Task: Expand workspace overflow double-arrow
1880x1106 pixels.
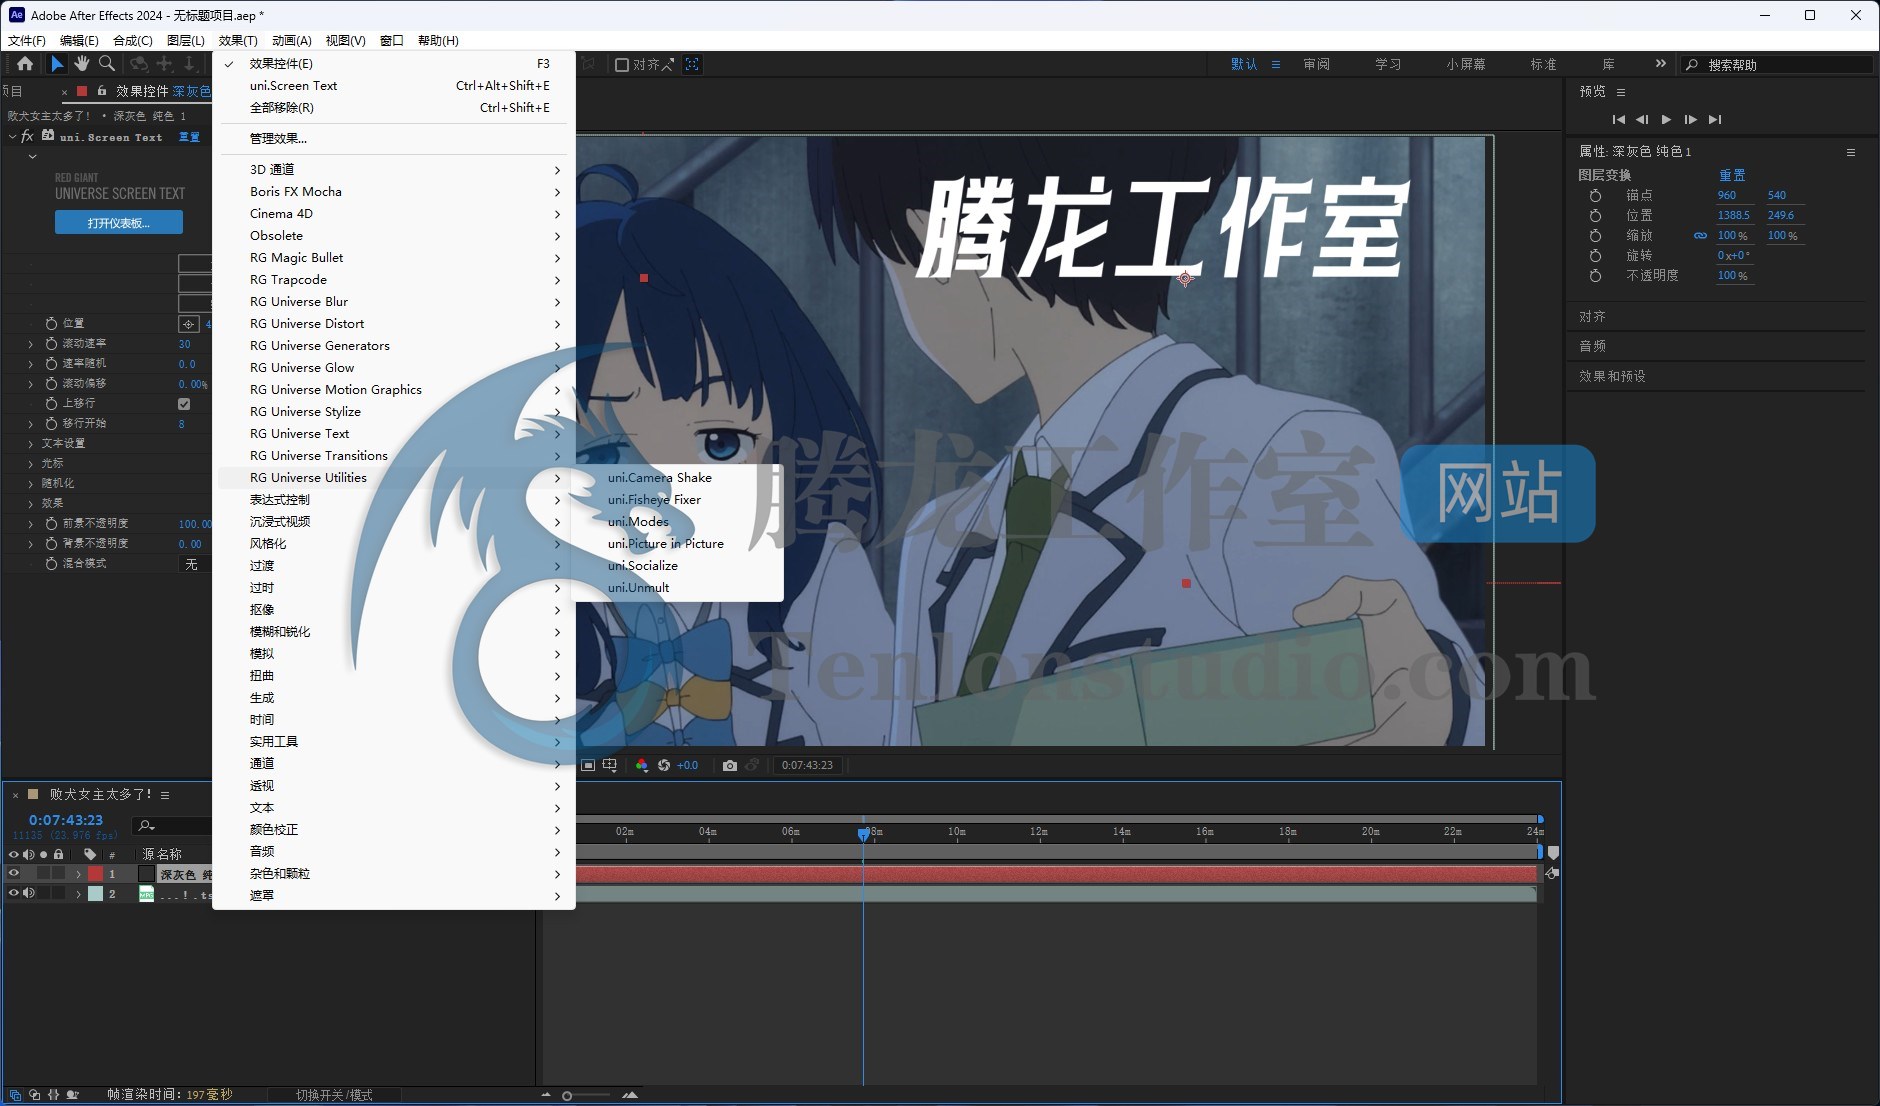Action: 1661,64
